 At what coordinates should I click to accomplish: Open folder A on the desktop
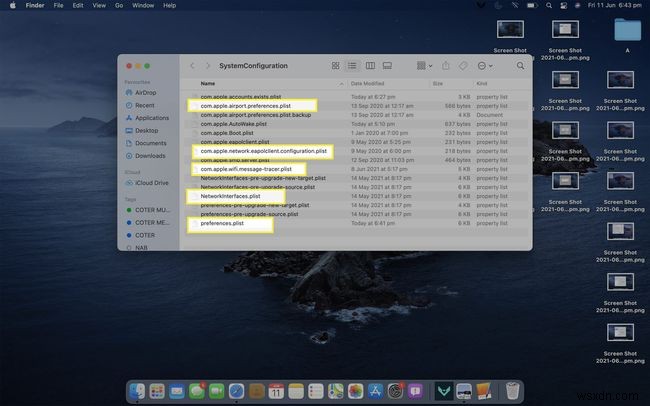click(628, 30)
